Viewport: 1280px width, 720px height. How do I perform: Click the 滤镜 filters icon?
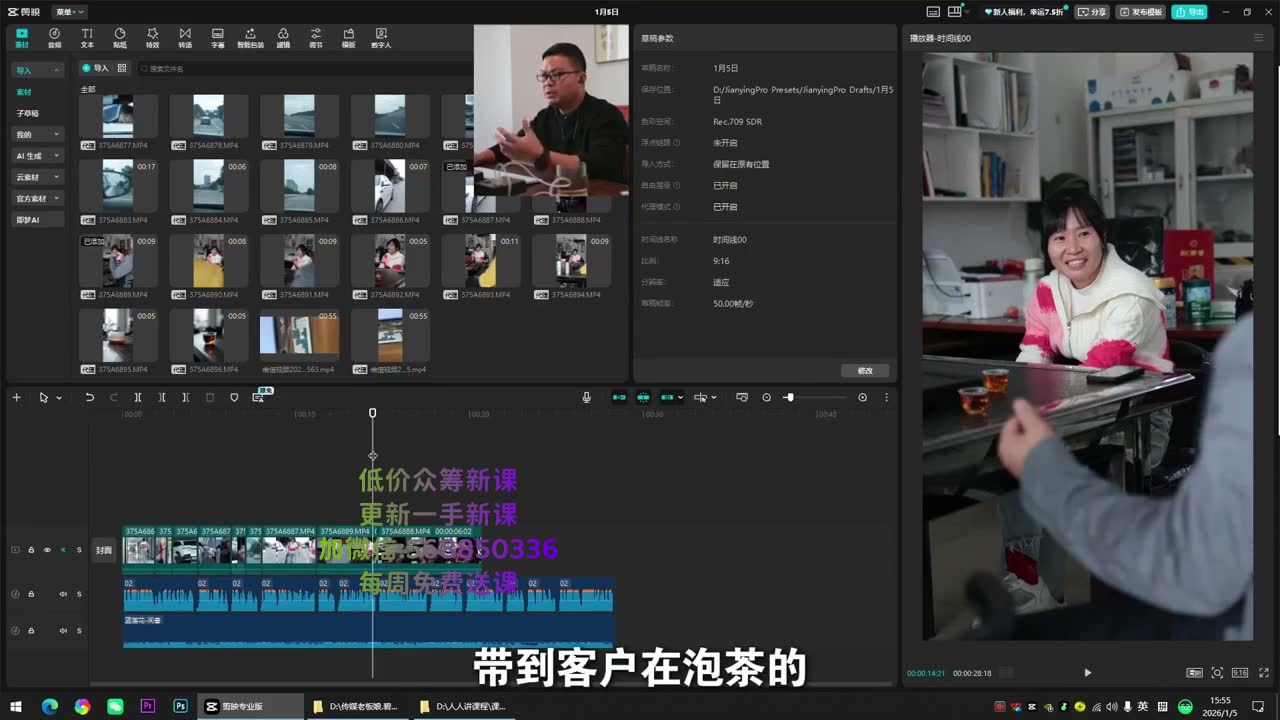(x=283, y=38)
